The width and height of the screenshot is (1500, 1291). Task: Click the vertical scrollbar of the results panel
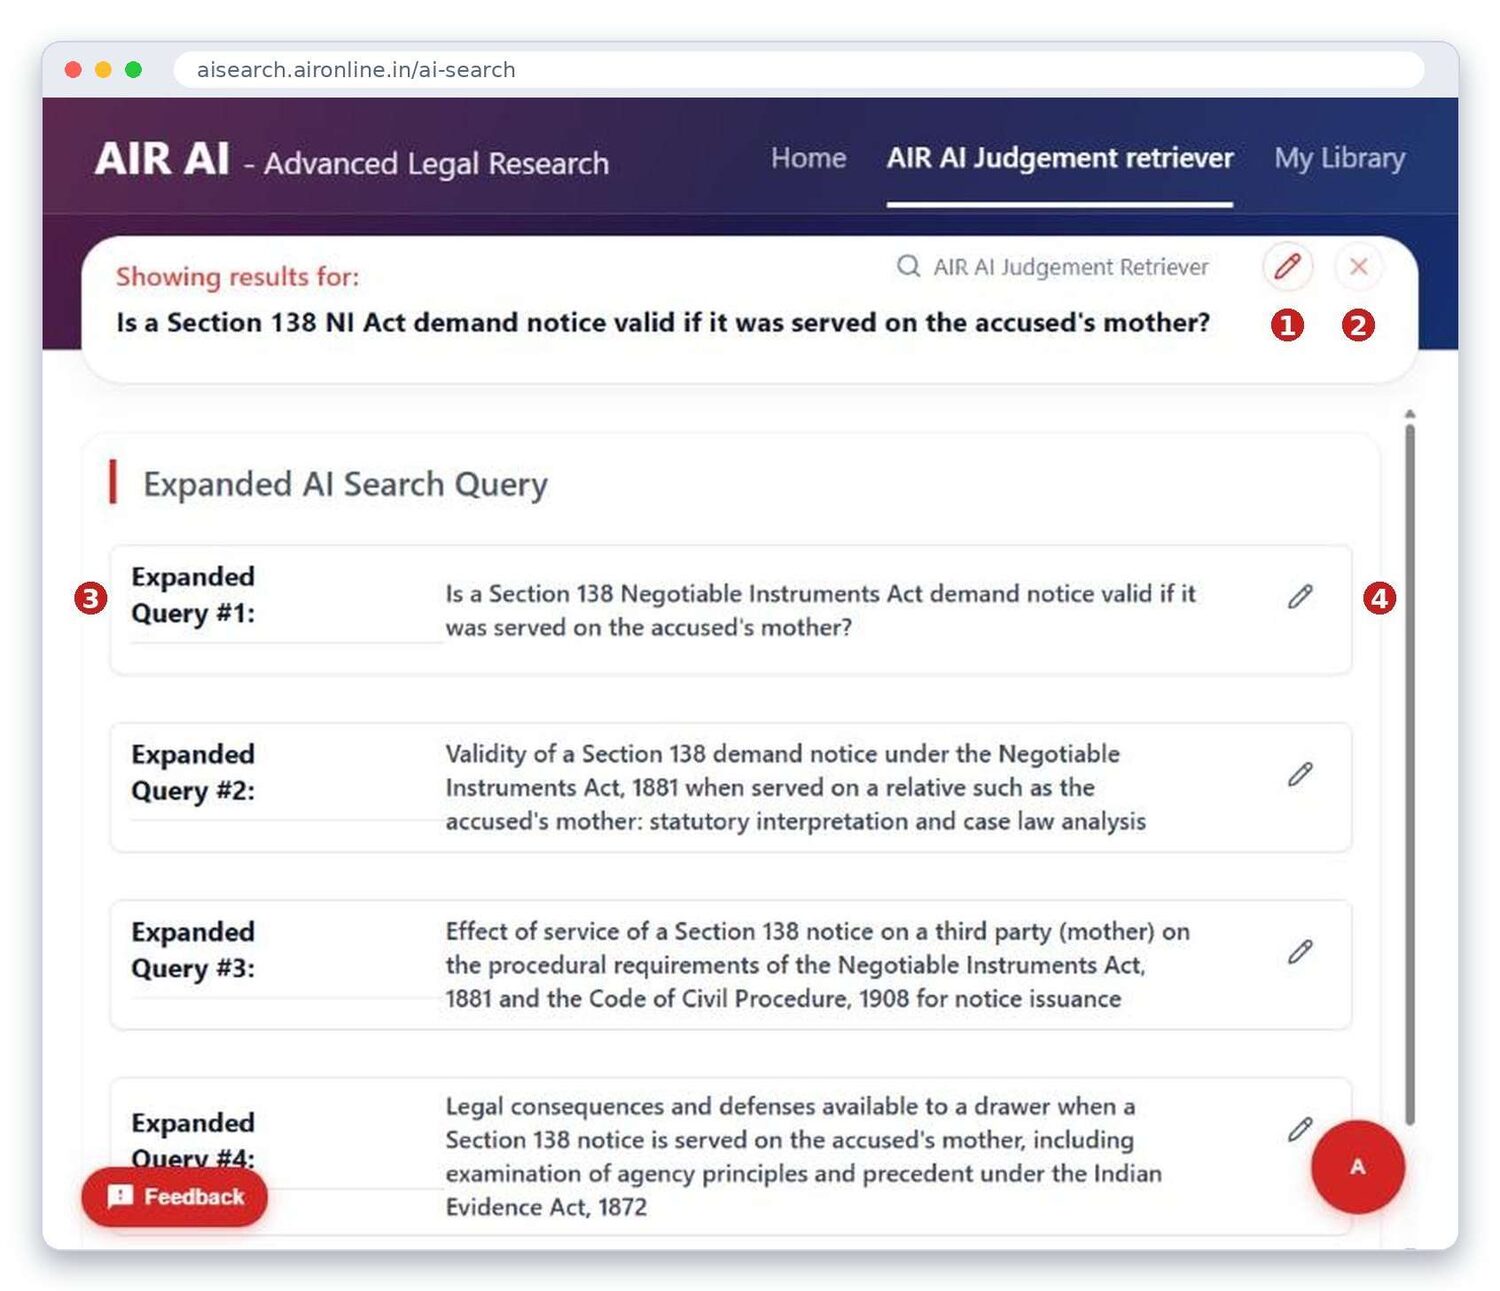(1410, 773)
